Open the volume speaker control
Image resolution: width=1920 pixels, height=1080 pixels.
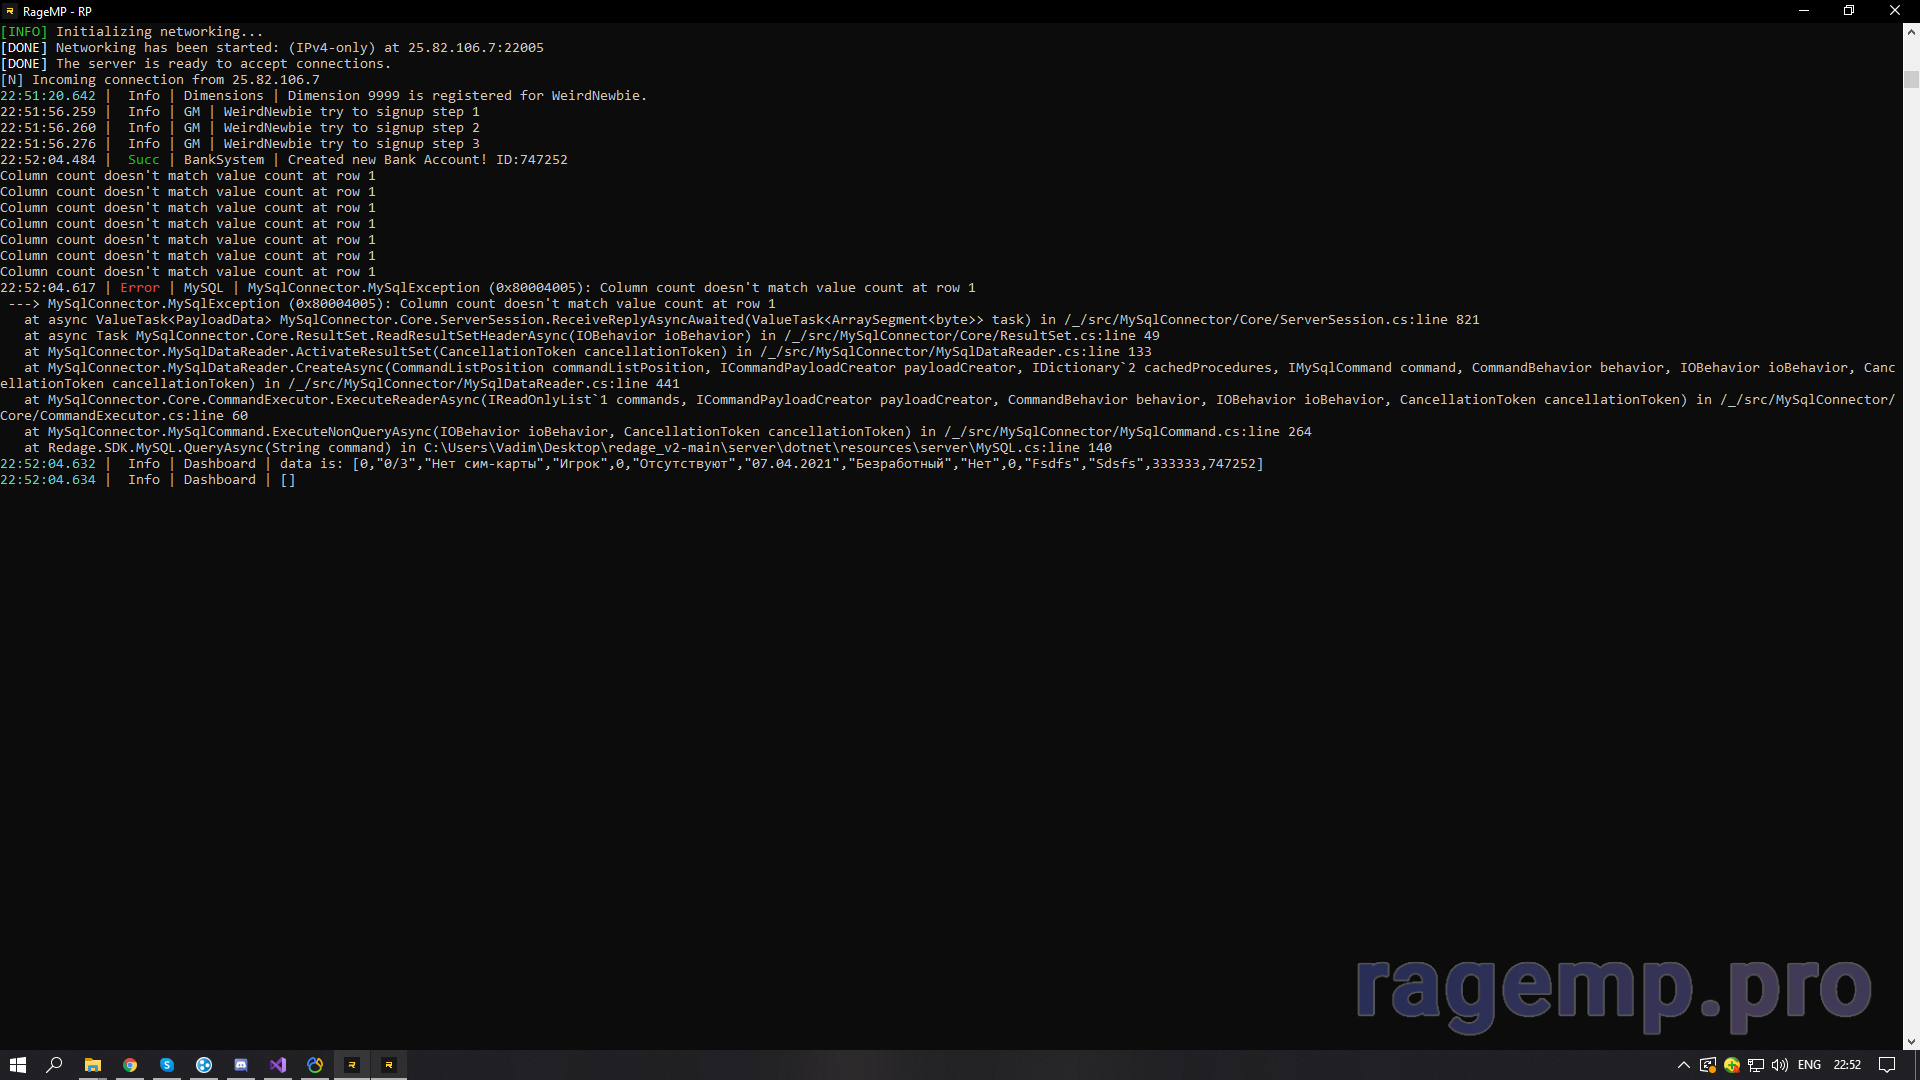pyautogui.click(x=1780, y=1065)
